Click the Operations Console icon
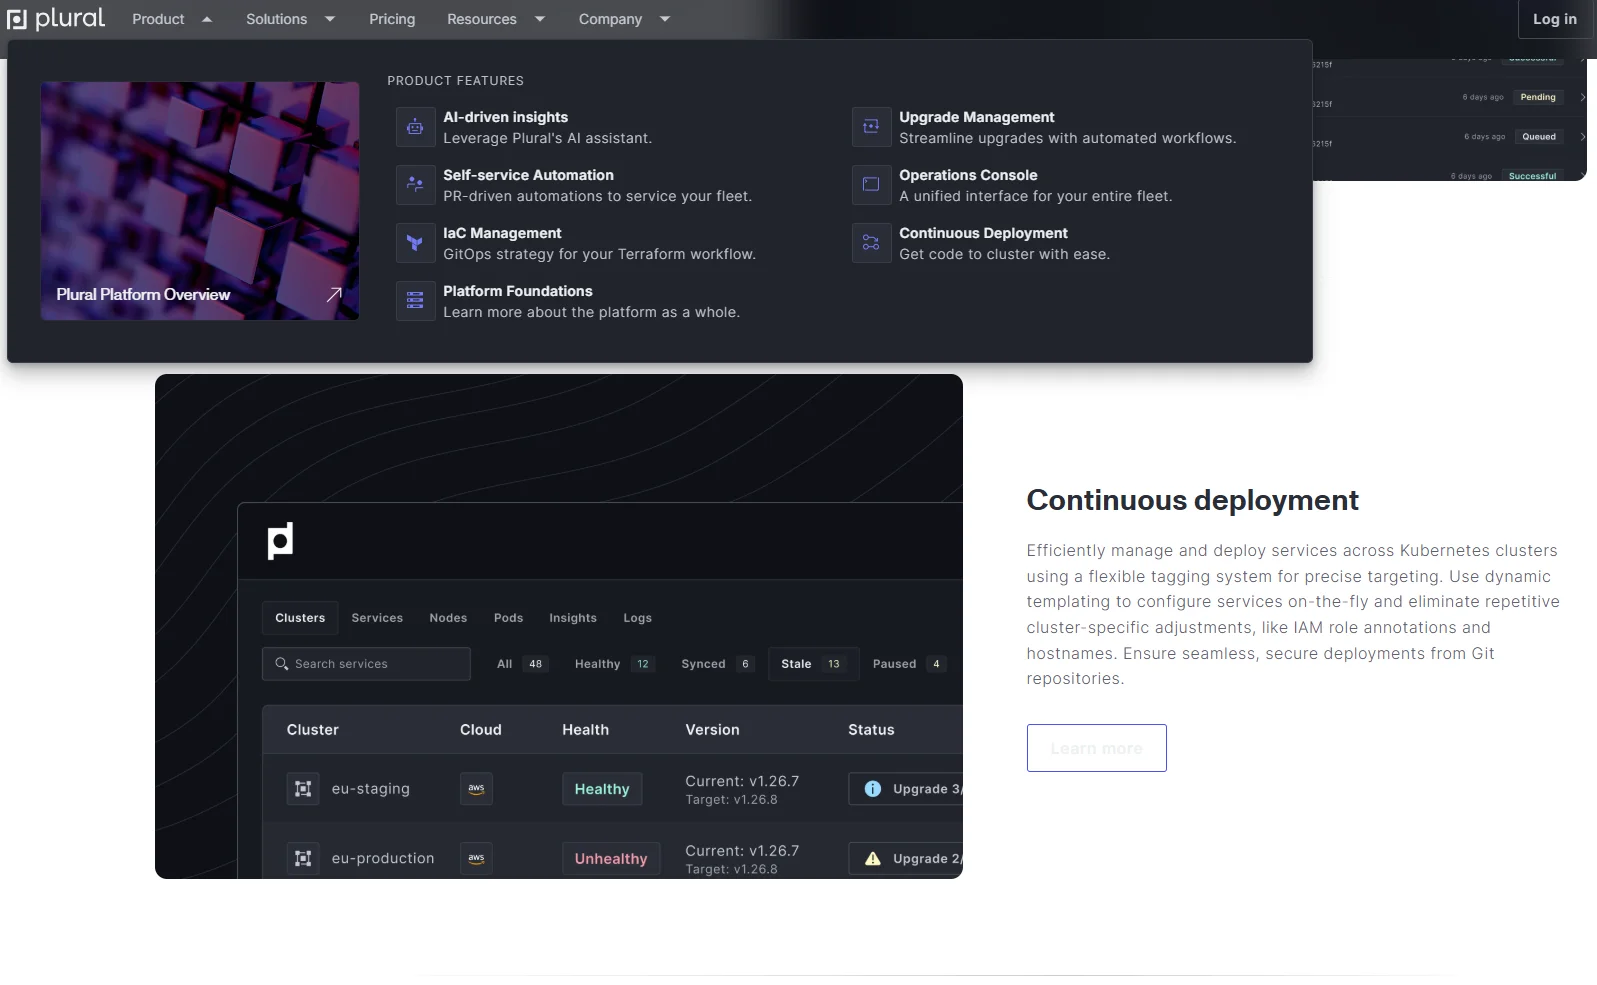The image size is (1597, 985). [871, 185]
